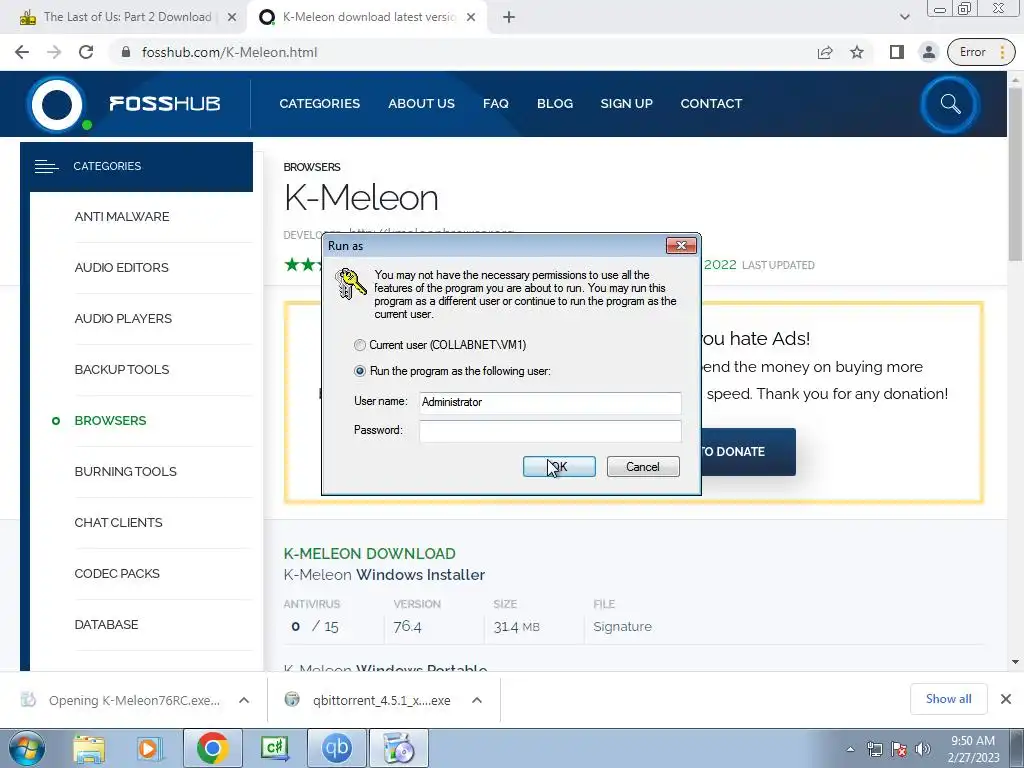This screenshot has height=768, width=1024.
Task: Open ABOUT US in the navigation
Action: pyautogui.click(x=421, y=103)
